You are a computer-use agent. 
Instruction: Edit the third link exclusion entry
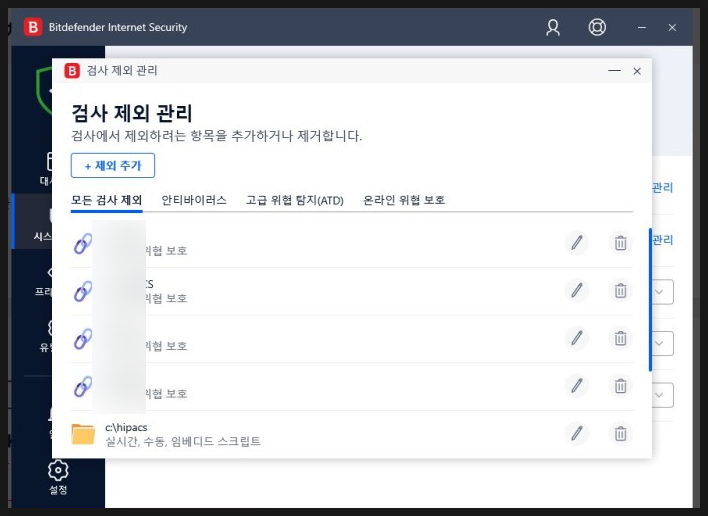577,338
